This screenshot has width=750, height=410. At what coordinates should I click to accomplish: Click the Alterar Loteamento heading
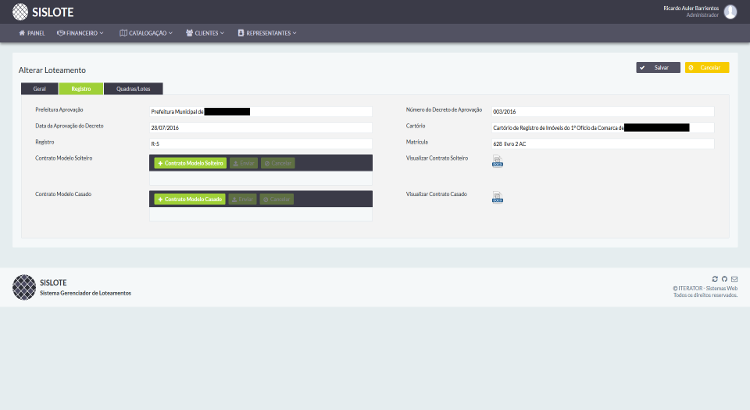pyautogui.click(x=52, y=70)
